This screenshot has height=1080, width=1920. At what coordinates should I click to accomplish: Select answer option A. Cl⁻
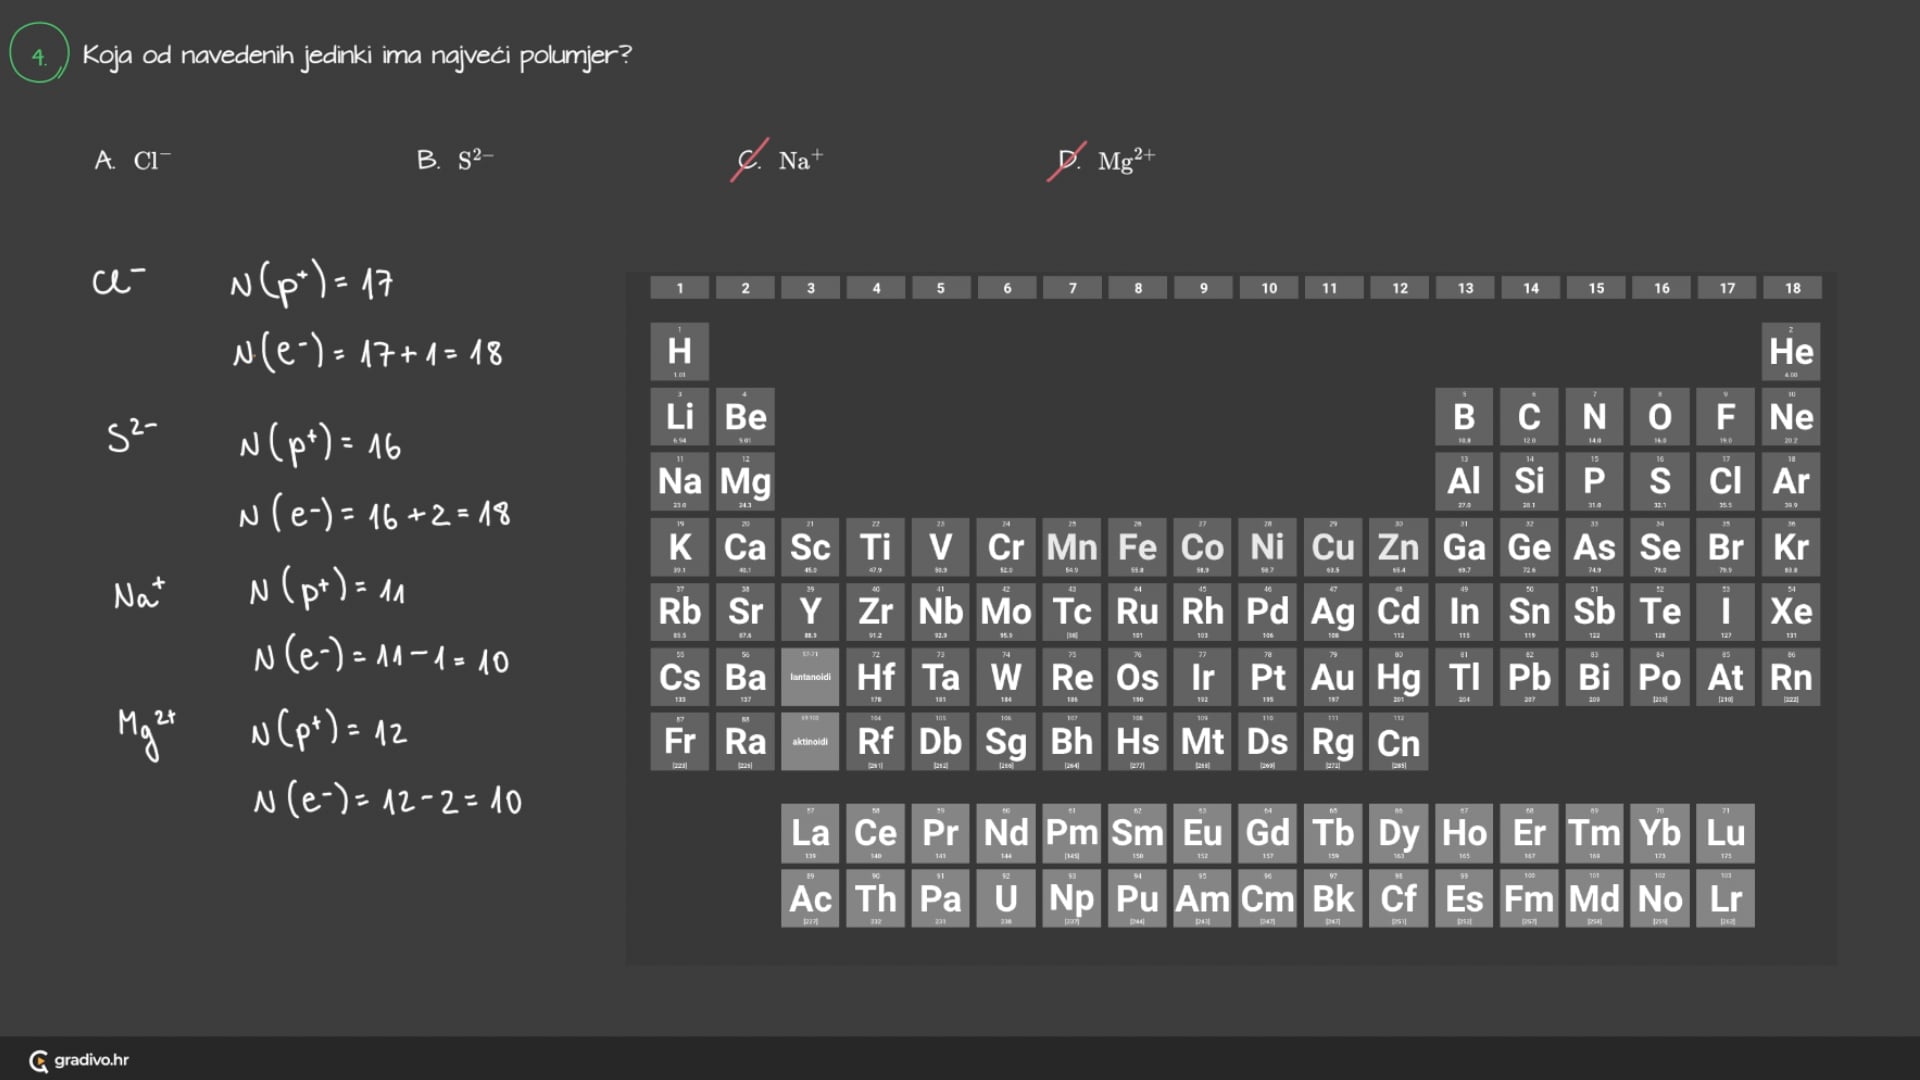point(133,160)
